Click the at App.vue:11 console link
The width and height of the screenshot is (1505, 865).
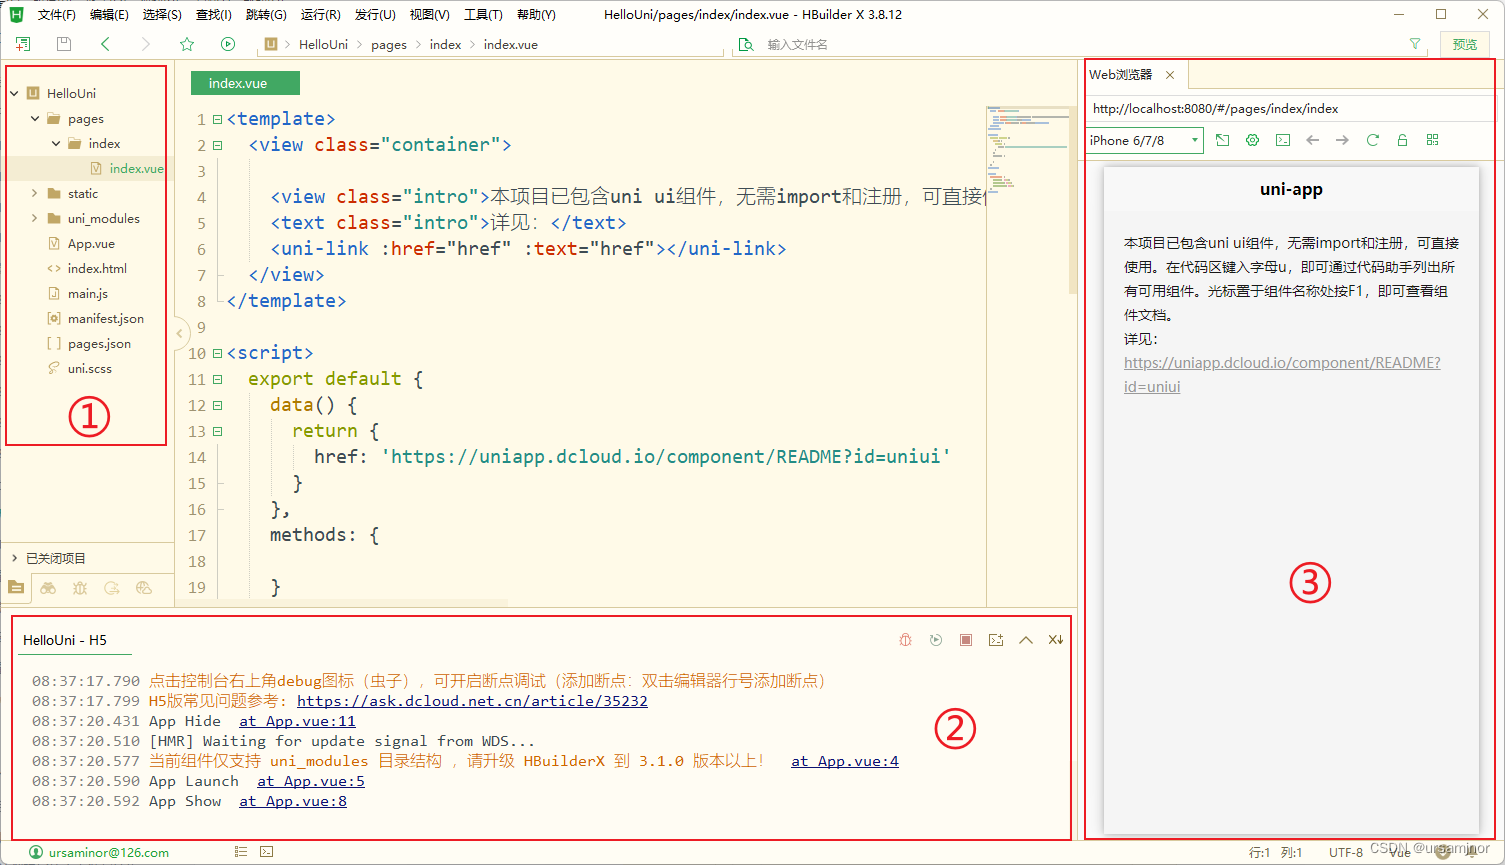point(297,721)
